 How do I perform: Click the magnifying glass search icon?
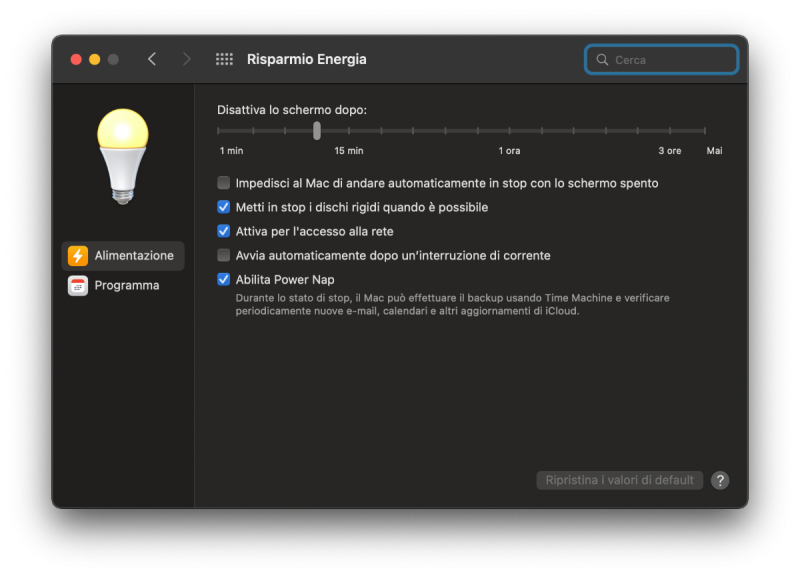click(602, 60)
